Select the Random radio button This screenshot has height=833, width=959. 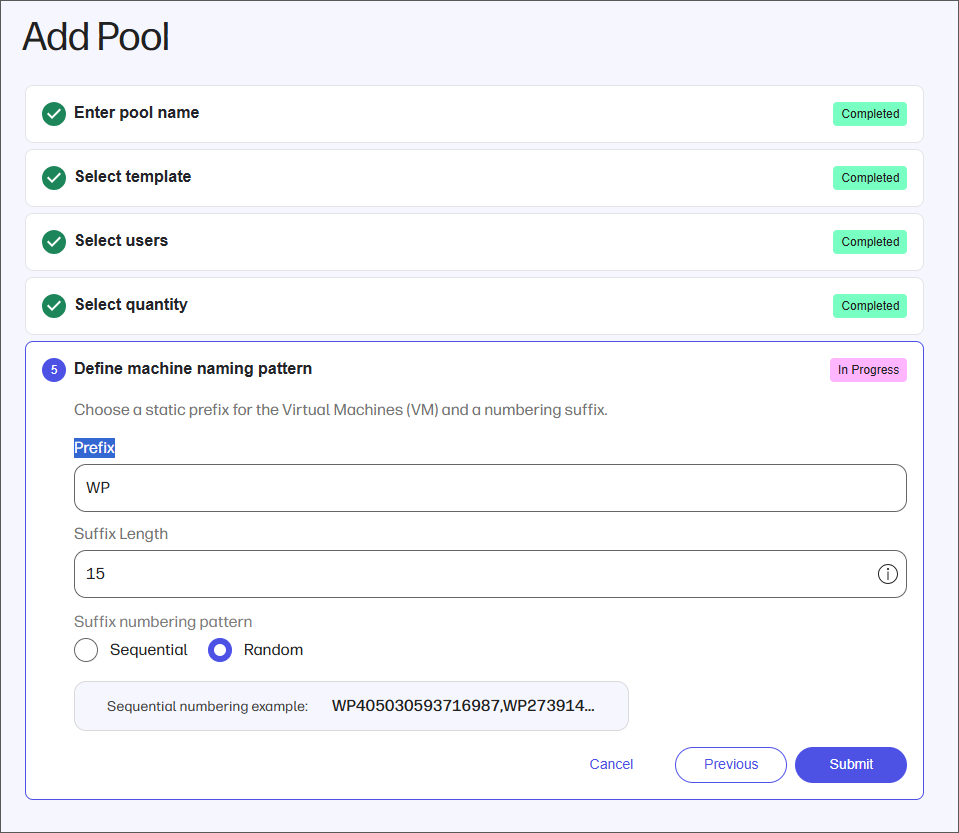pos(220,650)
